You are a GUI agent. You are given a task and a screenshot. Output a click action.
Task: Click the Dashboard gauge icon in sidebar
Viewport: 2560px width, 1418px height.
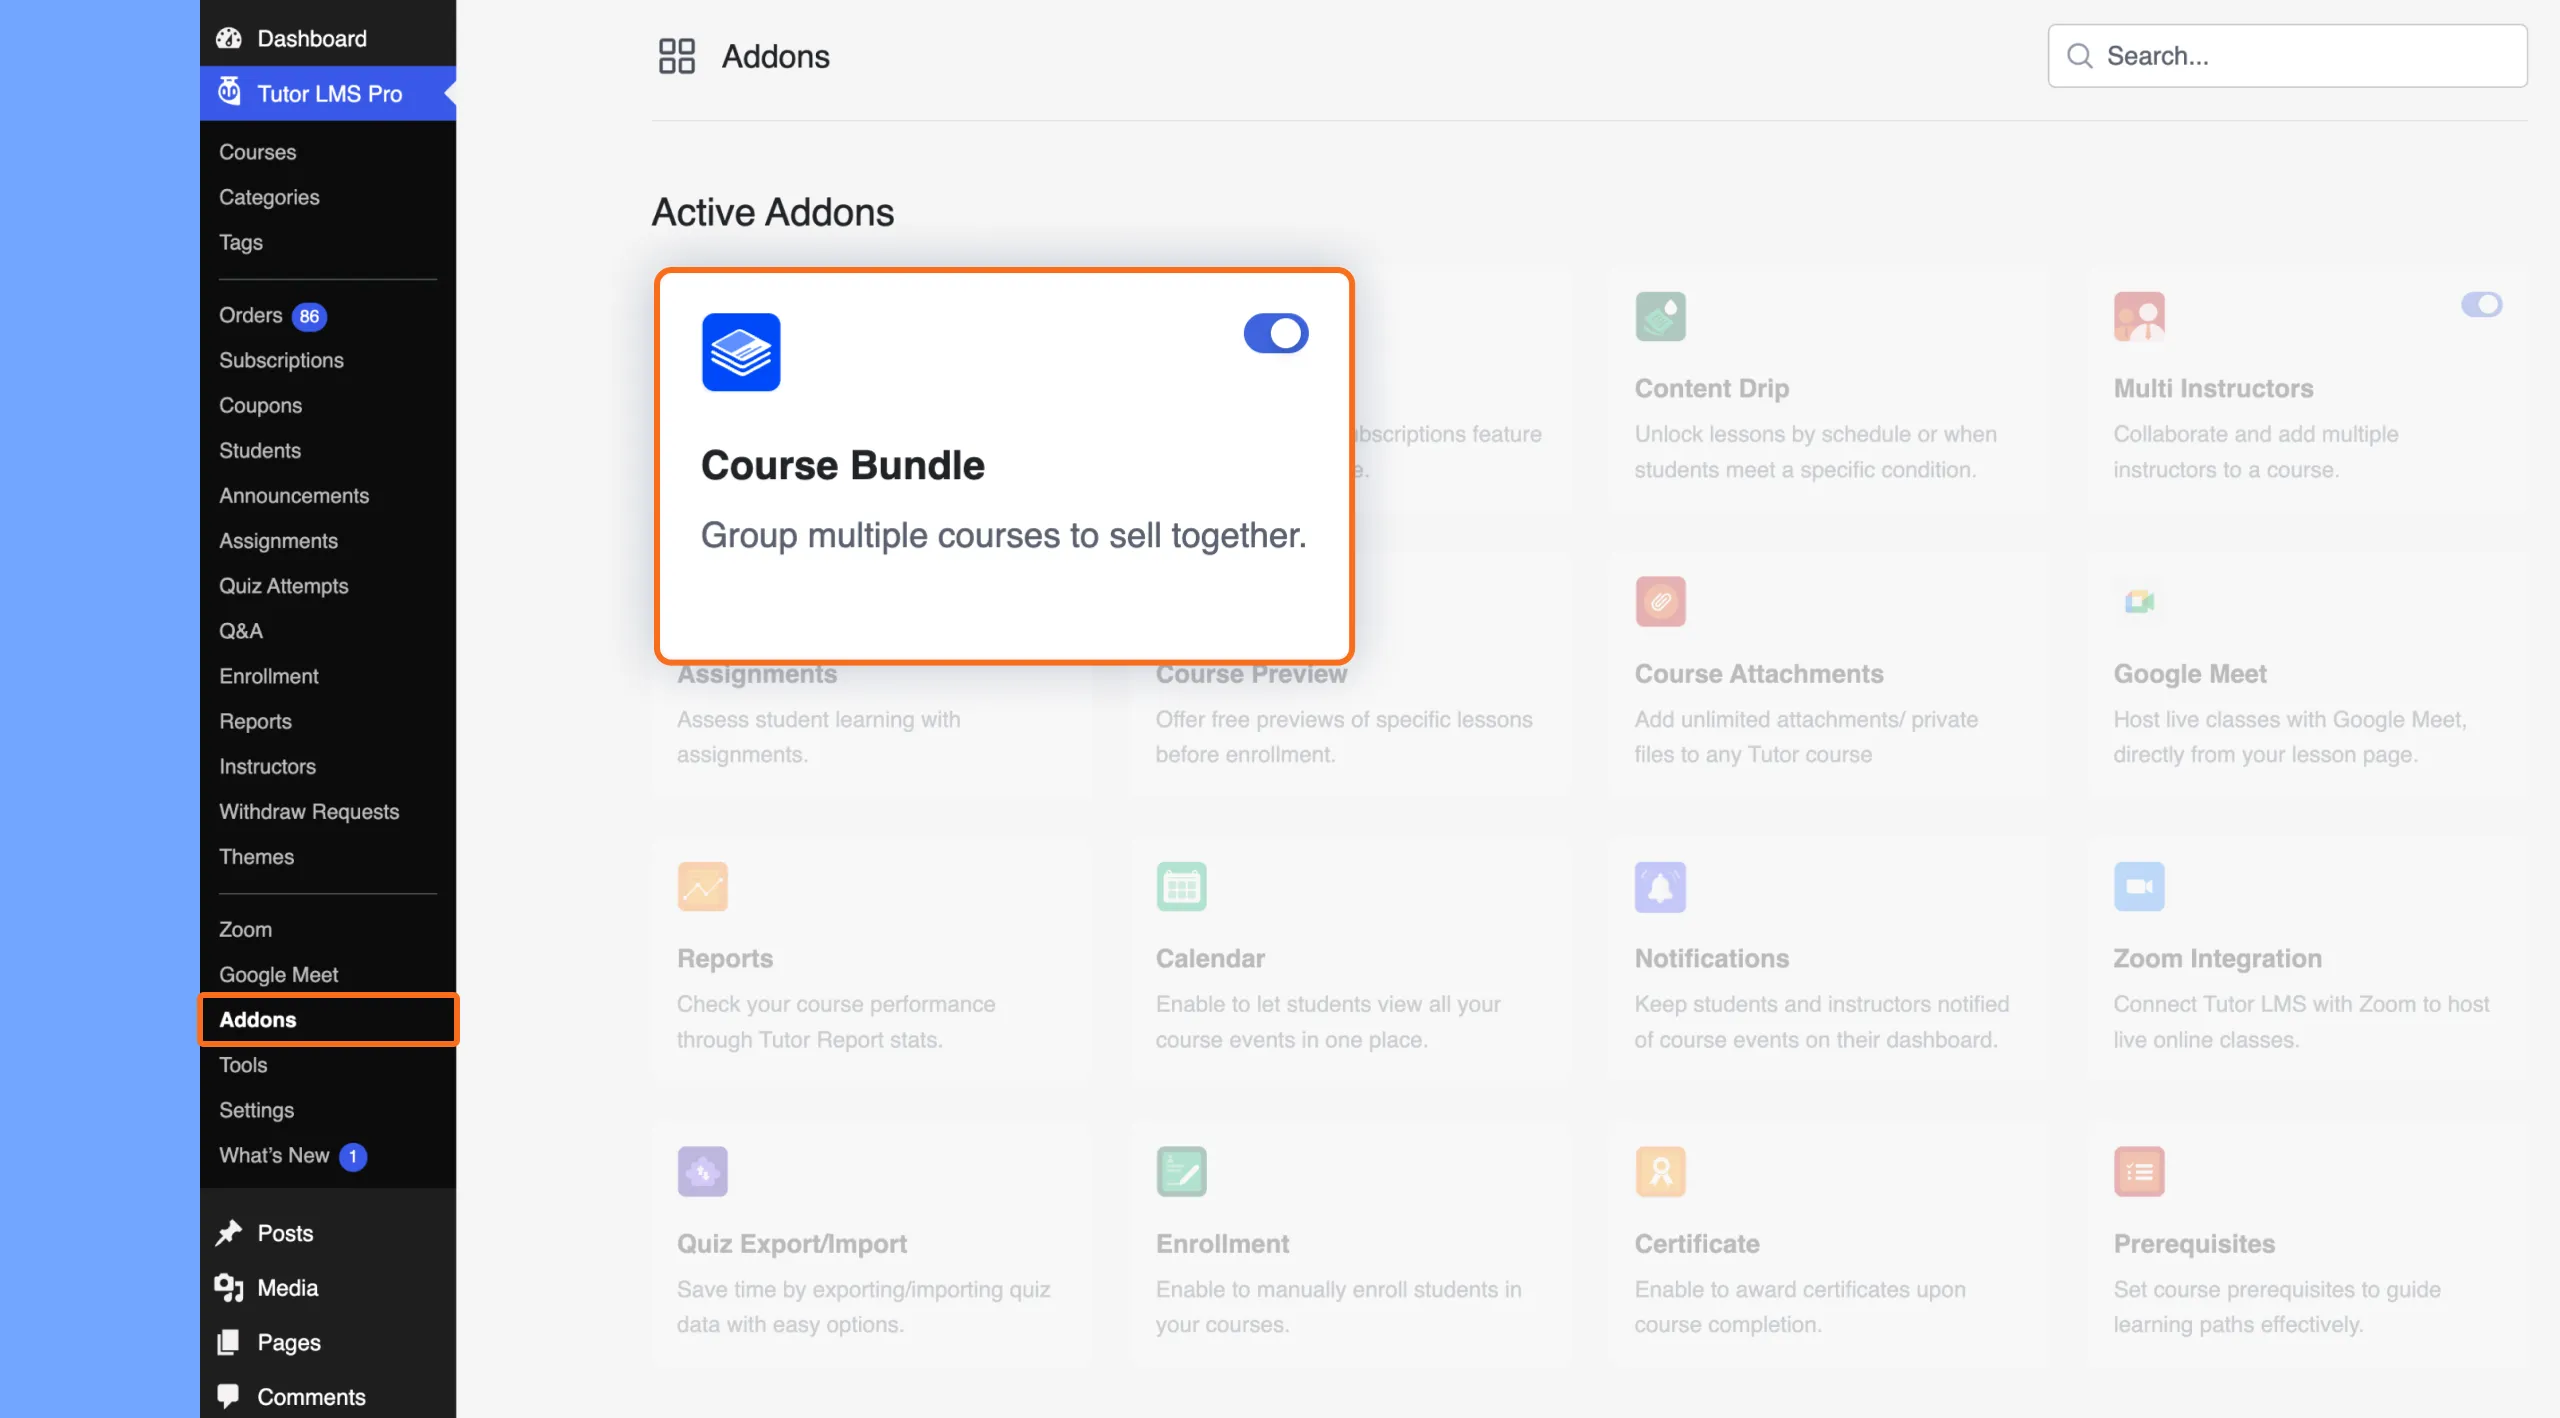tap(229, 38)
